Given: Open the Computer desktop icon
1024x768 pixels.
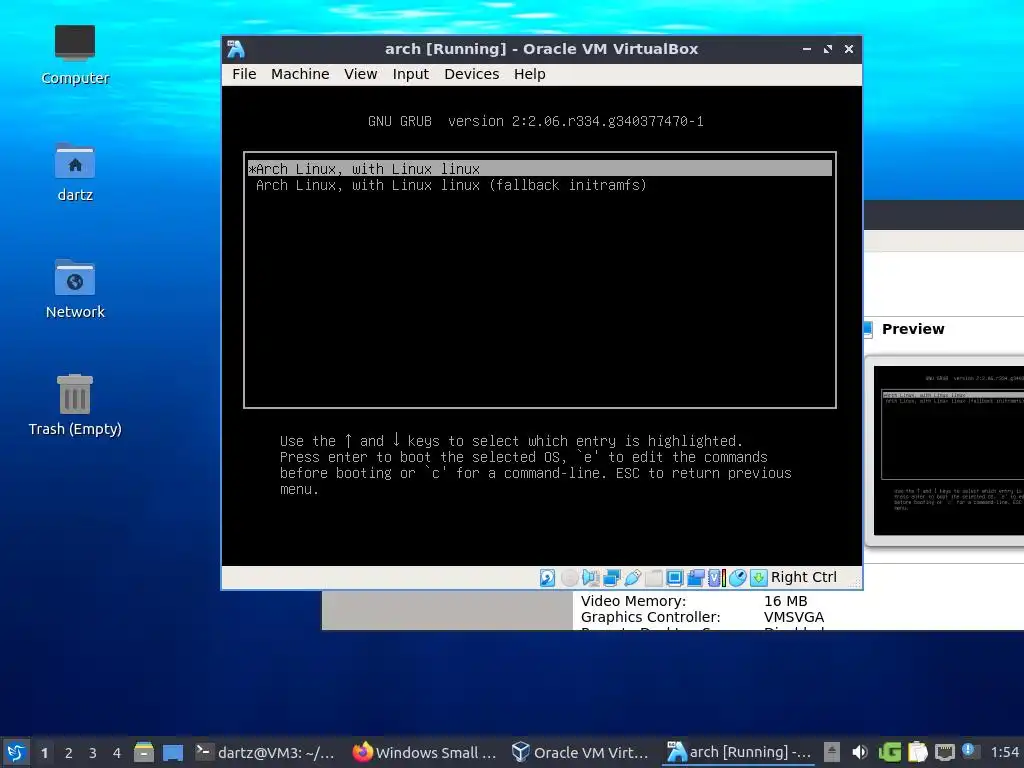Looking at the screenshot, I should tap(75, 55).
